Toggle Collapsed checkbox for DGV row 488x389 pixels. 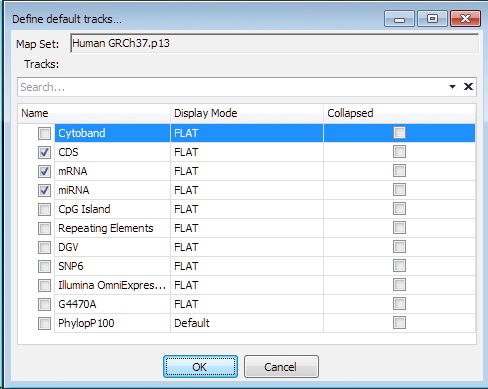[x=399, y=247]
